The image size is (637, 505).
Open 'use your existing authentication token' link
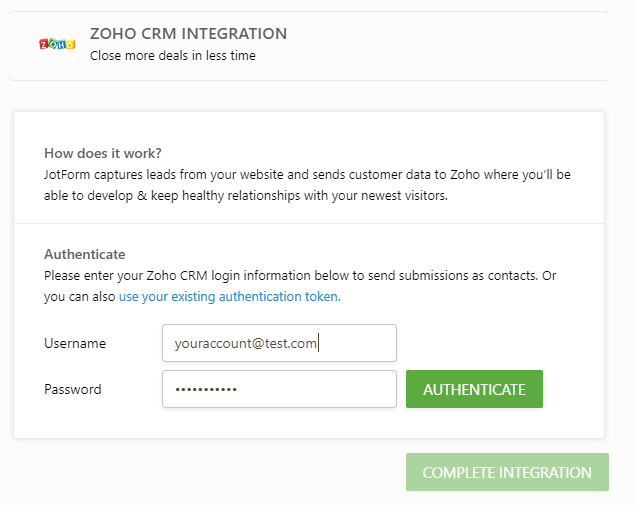click(229, 296)
